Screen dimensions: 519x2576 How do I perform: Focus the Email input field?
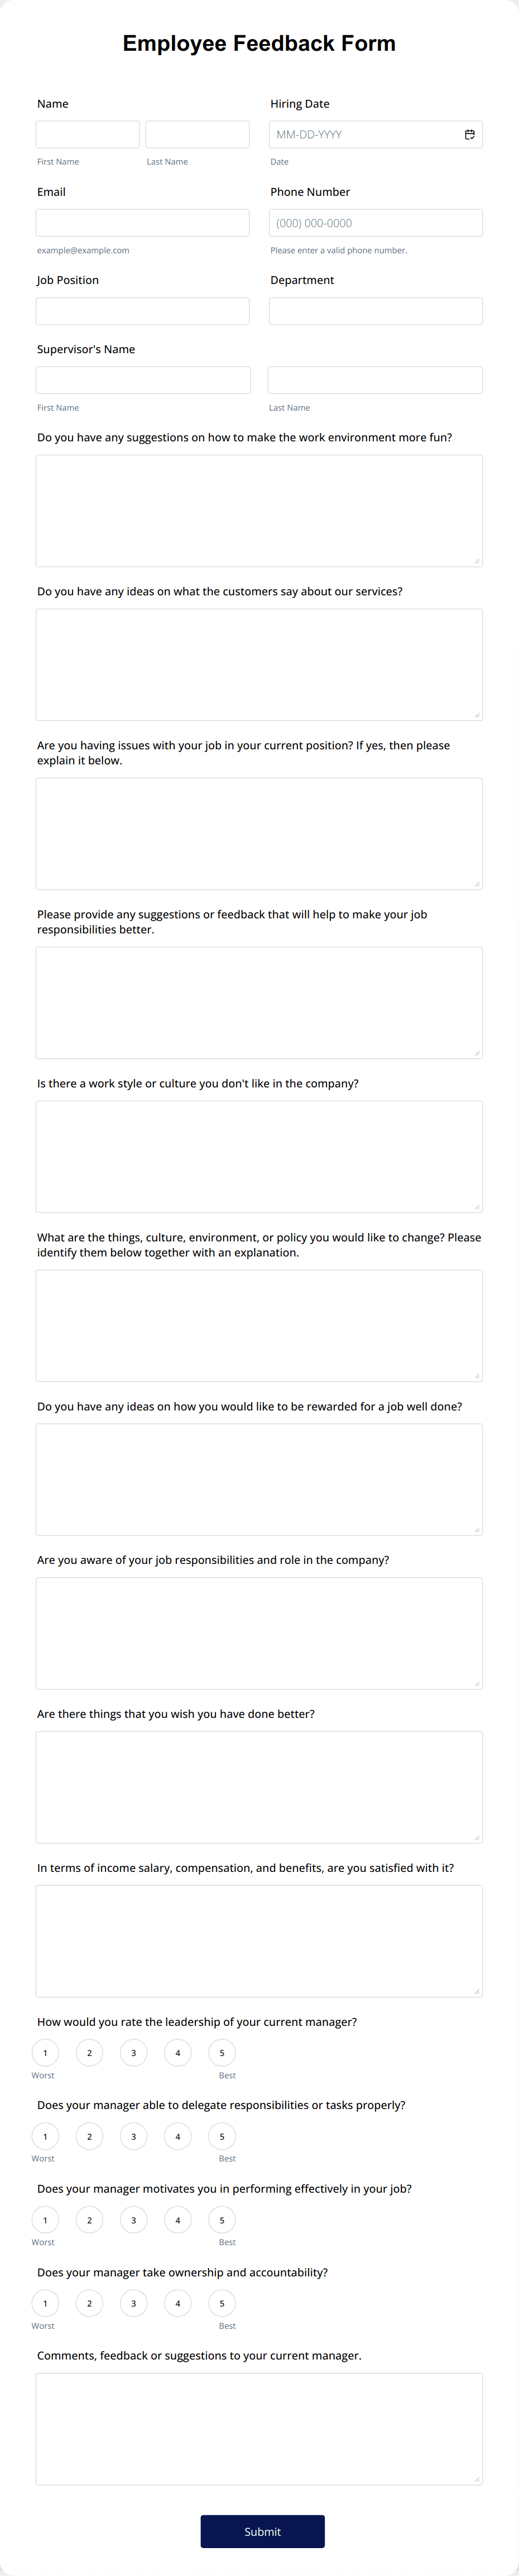coord(143,223)
